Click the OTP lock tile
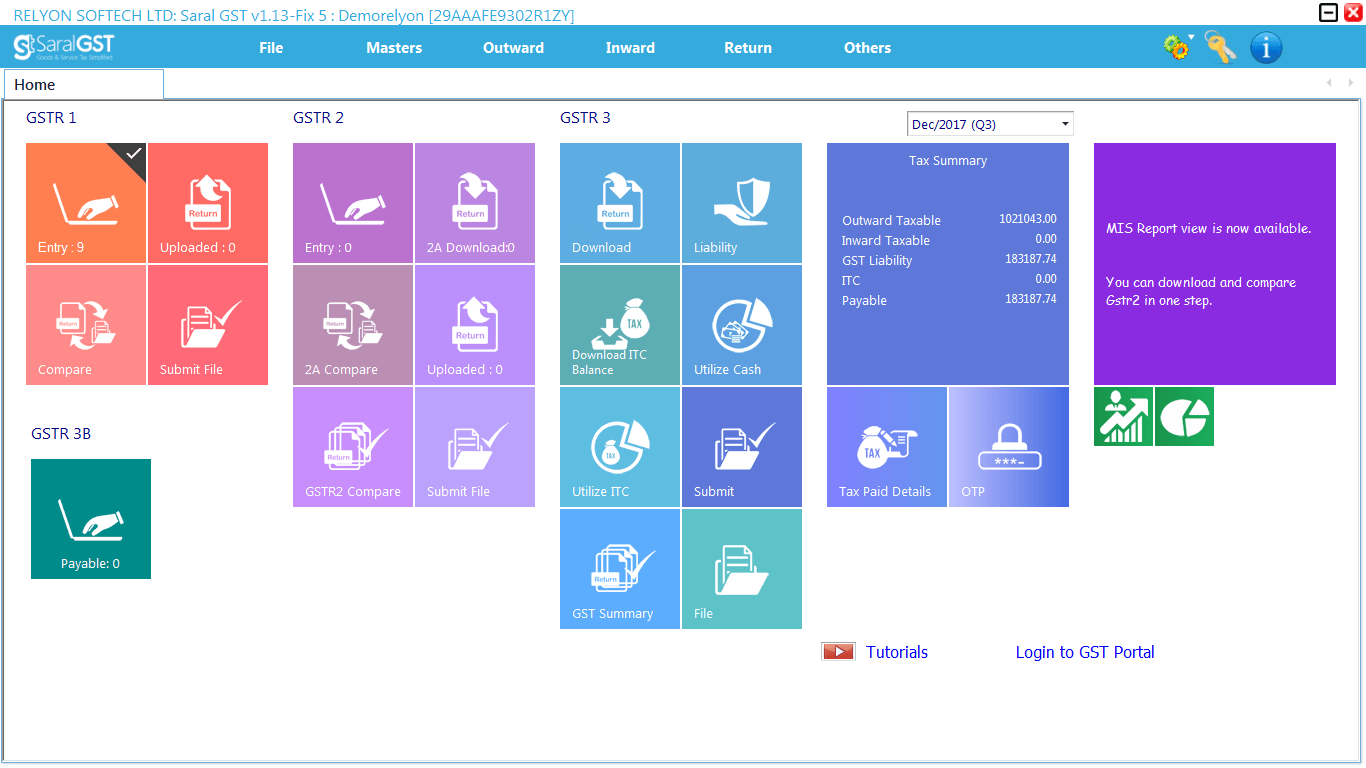This screenshot has width=1366, height=768. pos(1009,447)
